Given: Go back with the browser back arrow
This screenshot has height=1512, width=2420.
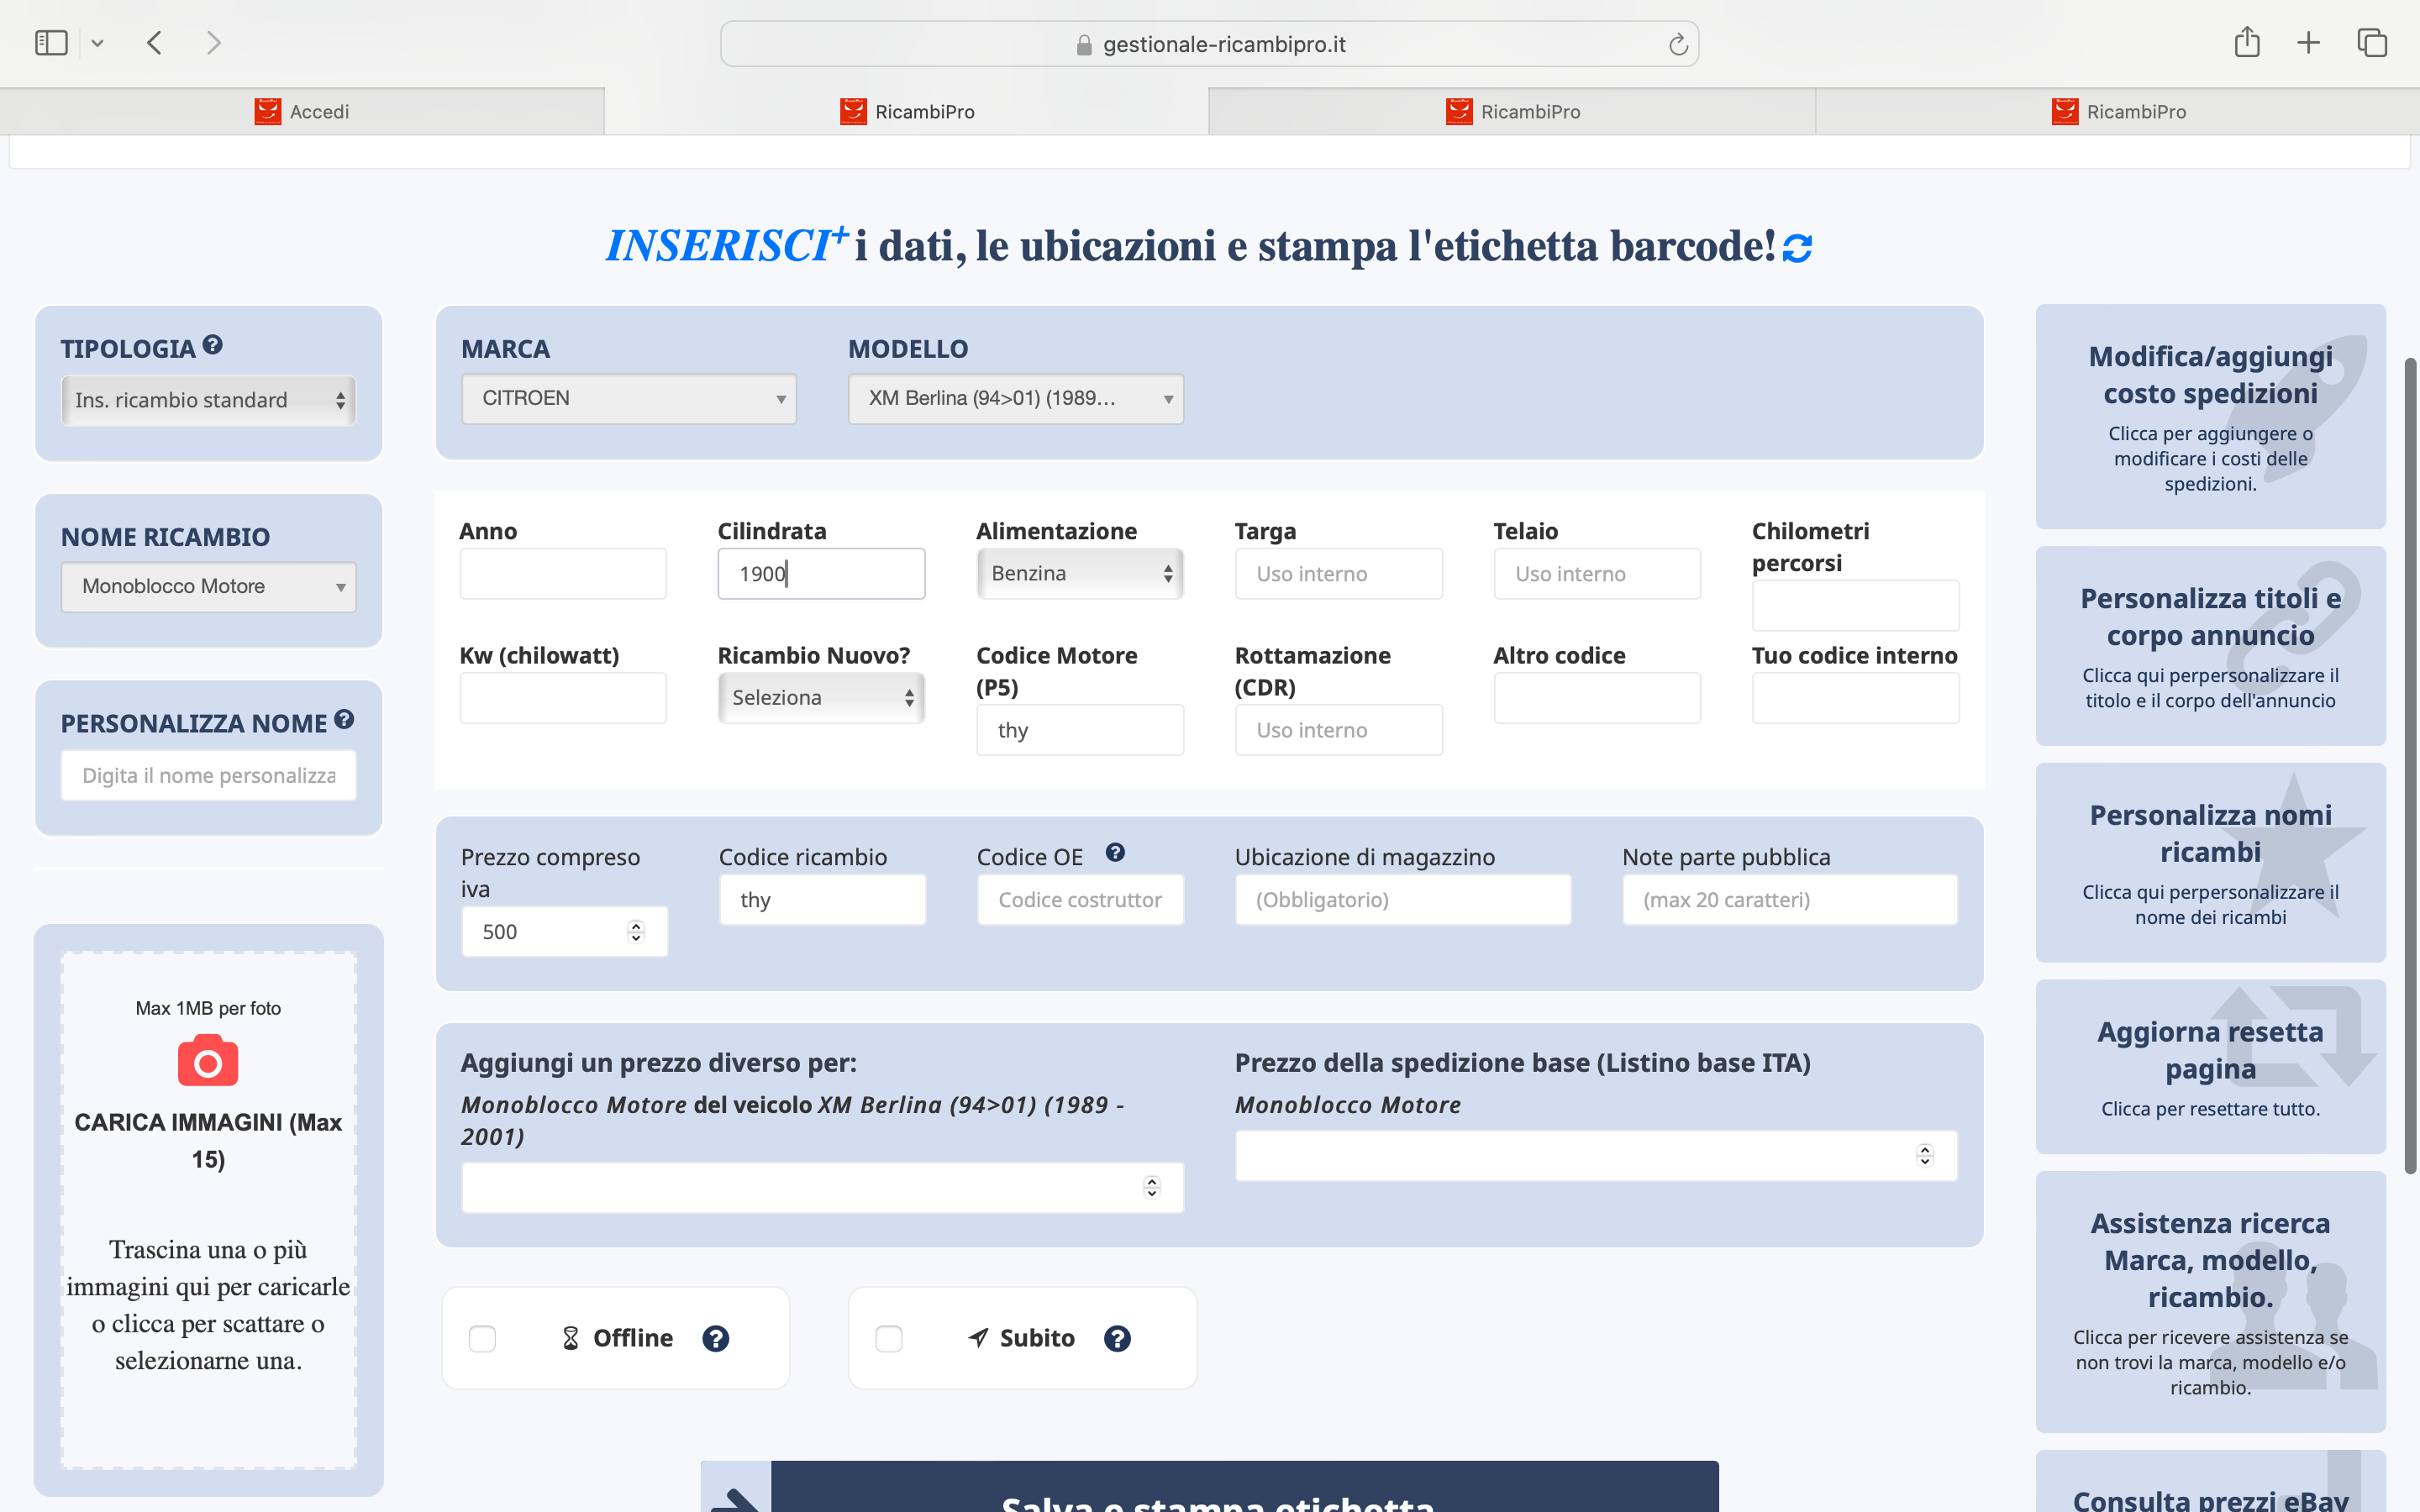Looking at the screenshot, I should pyautogui.click(x=154, y=43).
